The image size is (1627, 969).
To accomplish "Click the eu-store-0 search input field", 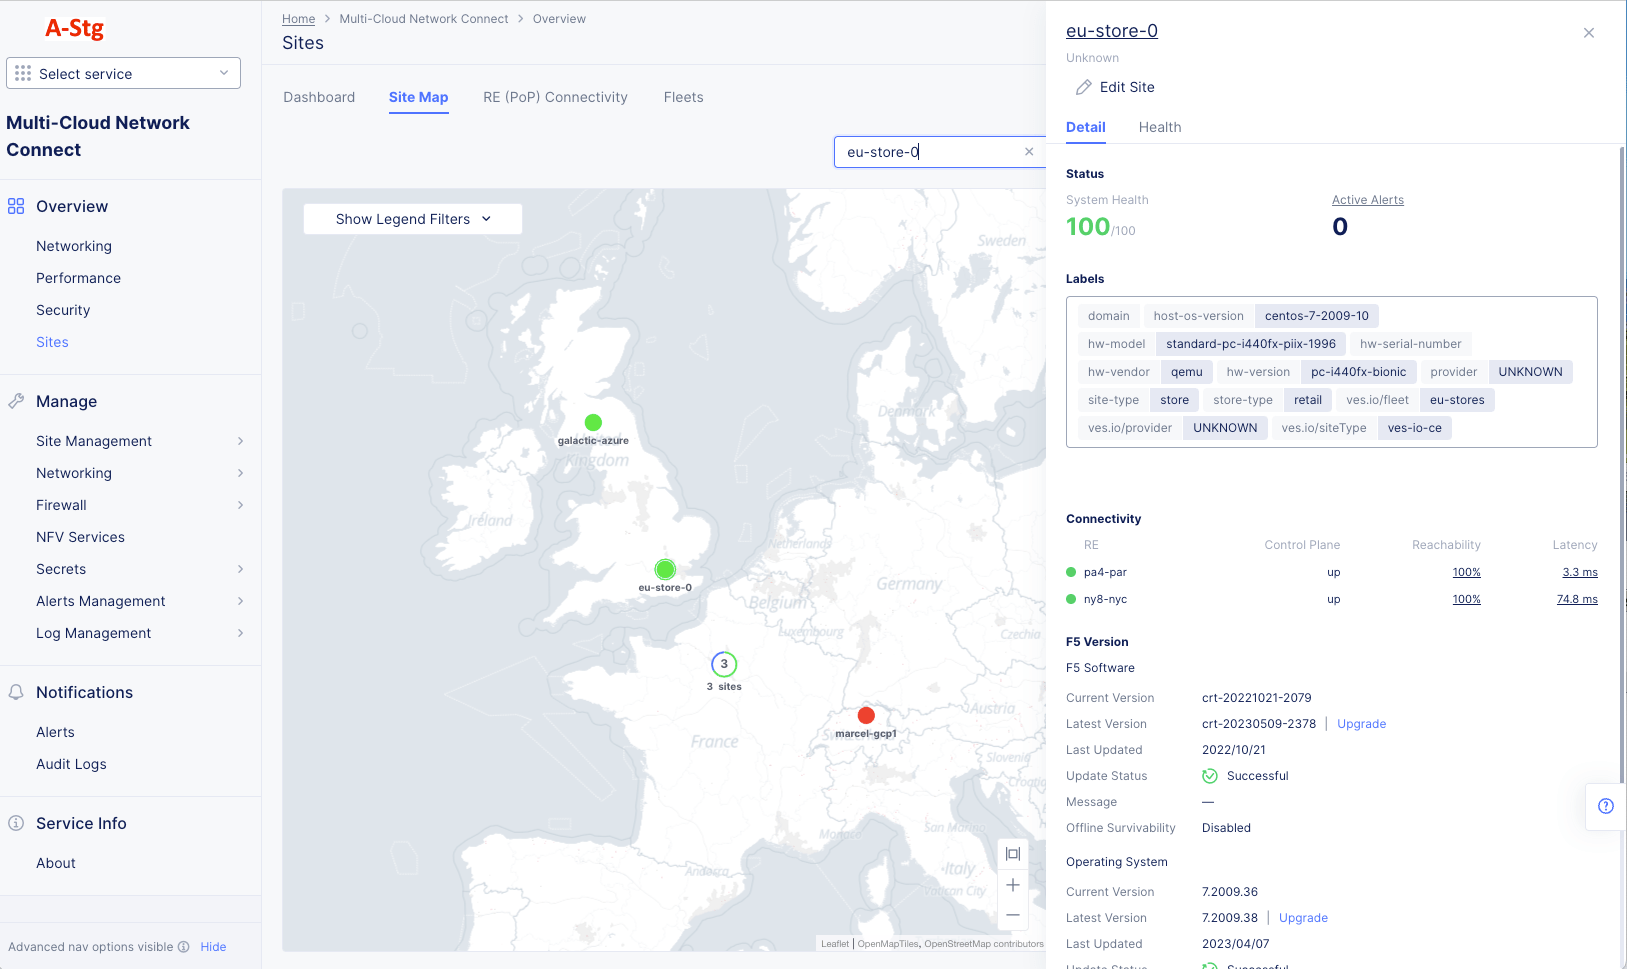I will tap(930, 151).
